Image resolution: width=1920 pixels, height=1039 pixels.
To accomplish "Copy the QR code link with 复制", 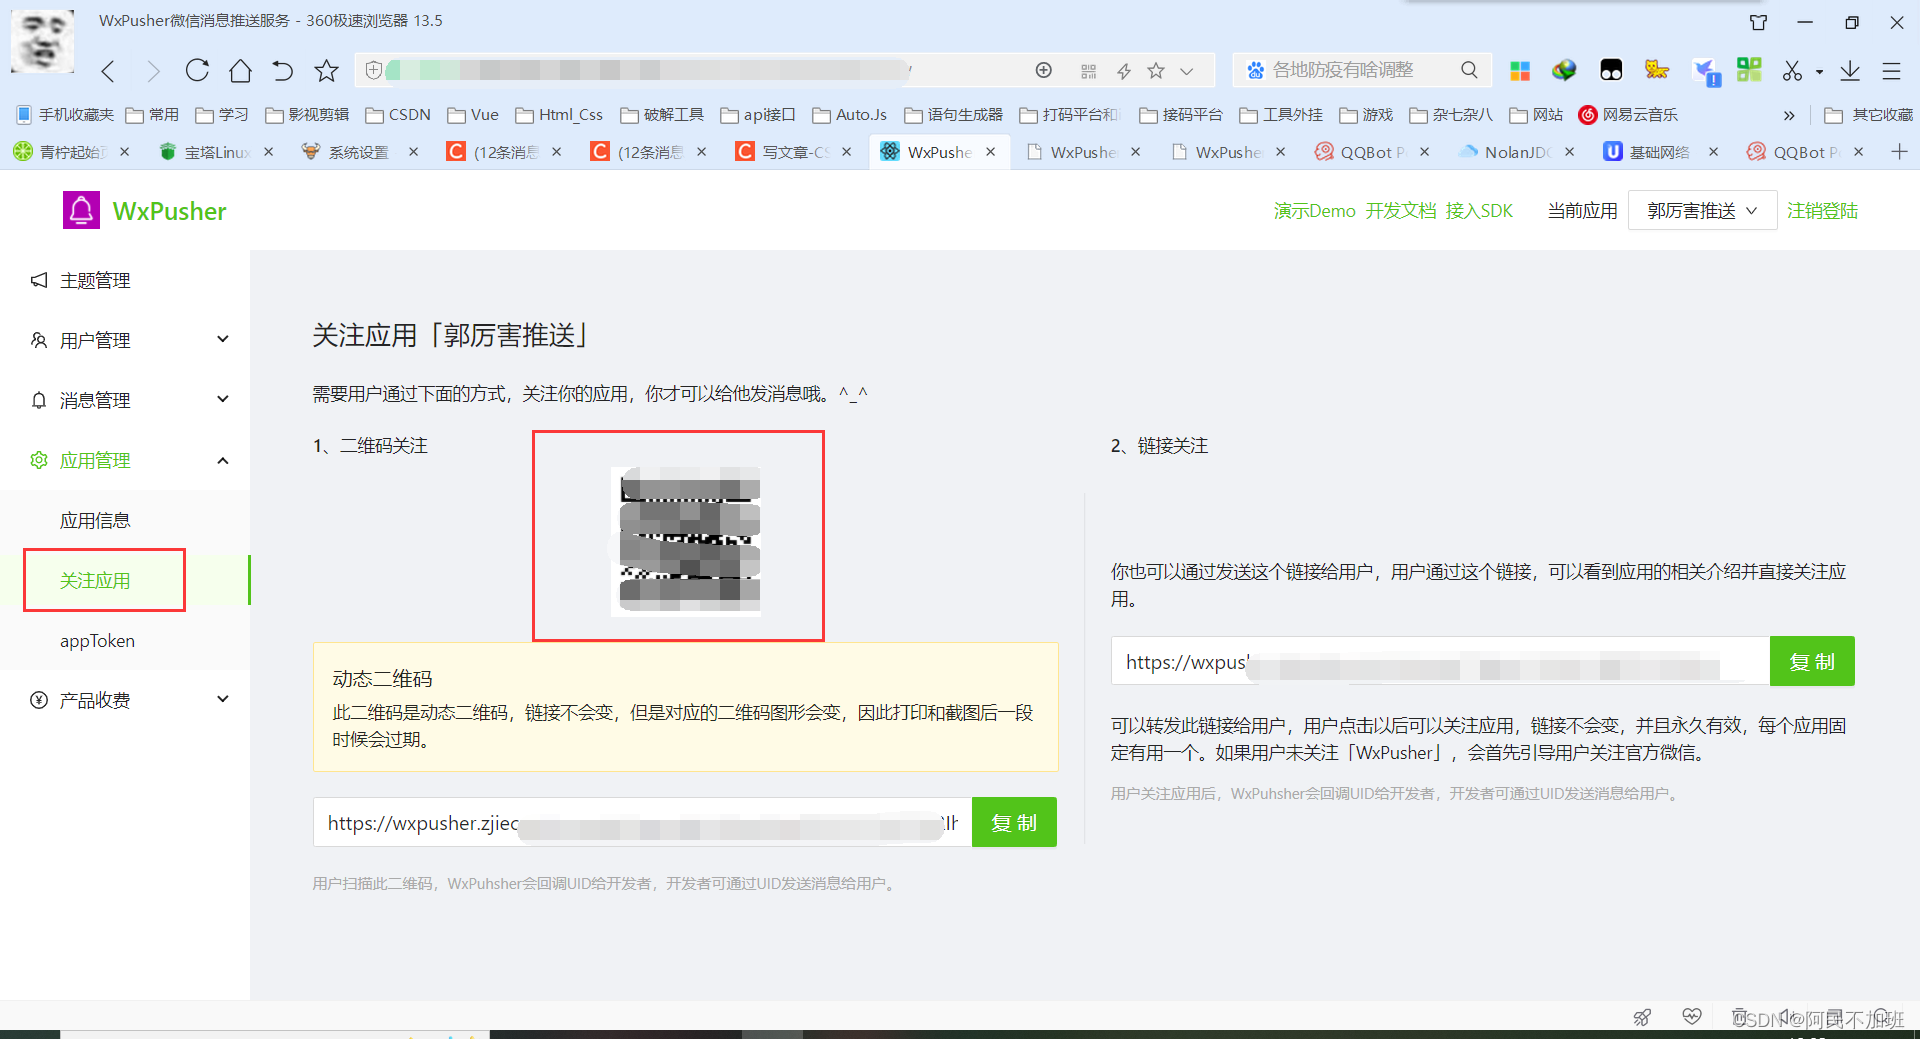I will coord(1014,822).
